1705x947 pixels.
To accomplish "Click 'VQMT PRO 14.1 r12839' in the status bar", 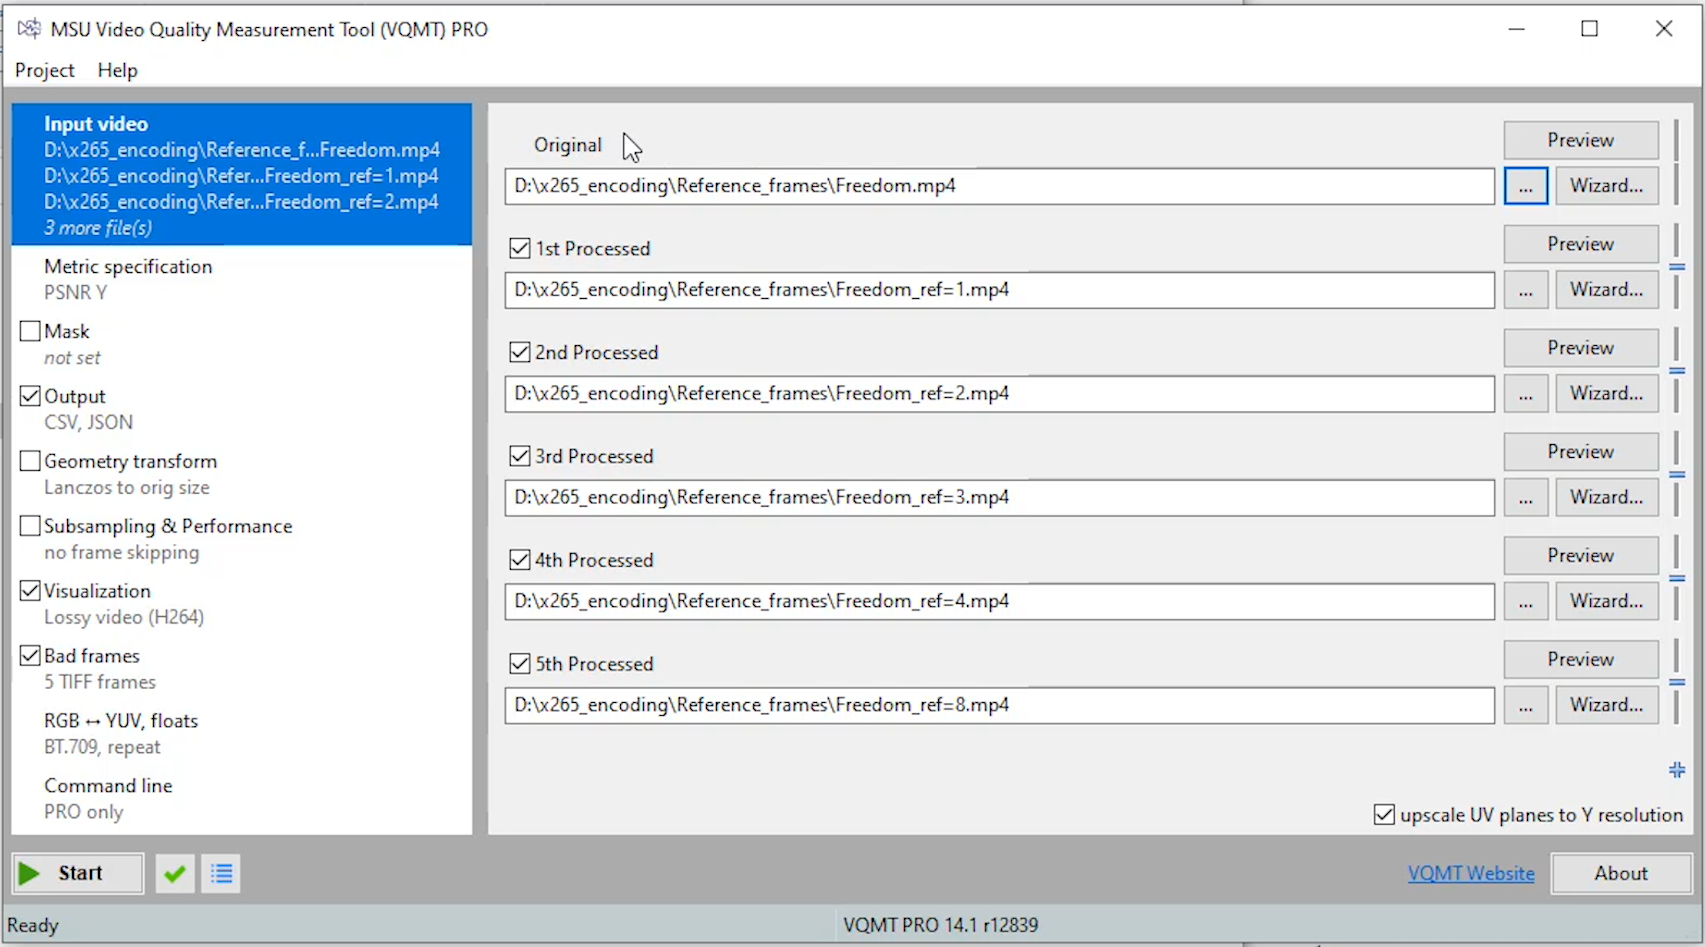I will click(x=940, y=925).
